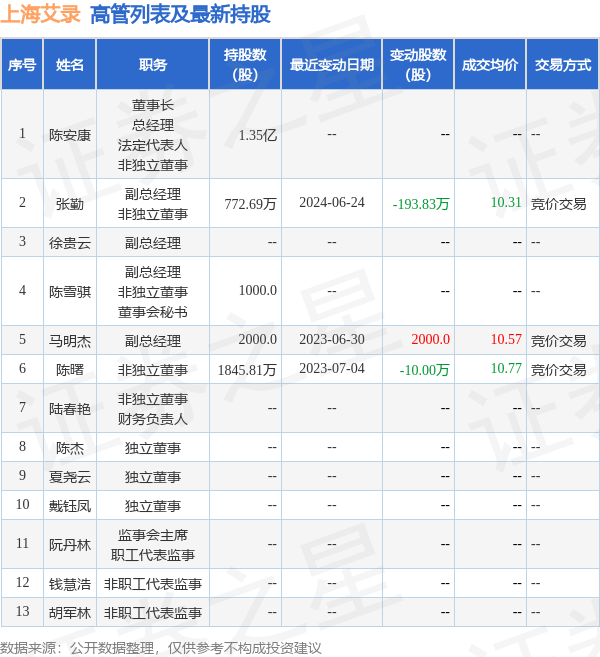Select the name 马明杰

[x=70, y=341]
